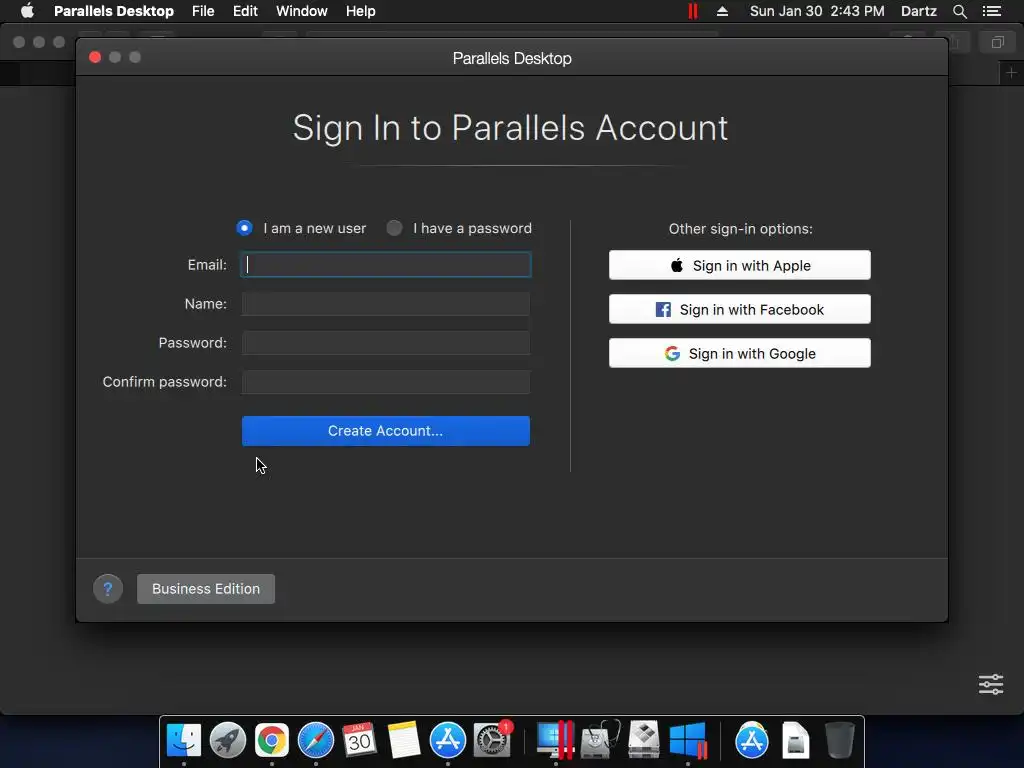Viewport: 1024px width, 768px height.
Task: Open the Window menu
Action: point(302,11)
